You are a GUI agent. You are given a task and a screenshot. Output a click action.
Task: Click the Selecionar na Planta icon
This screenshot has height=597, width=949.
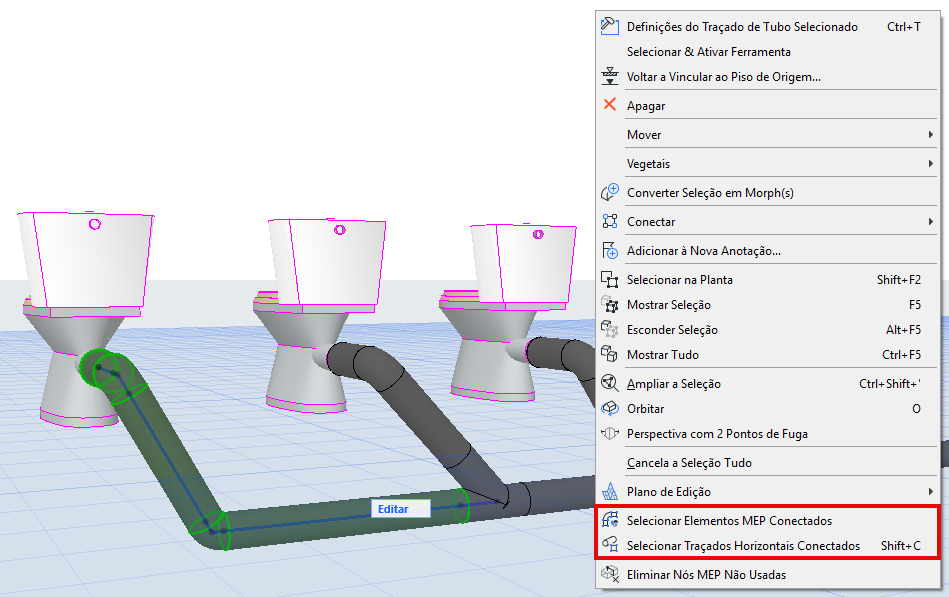(609, 279)
